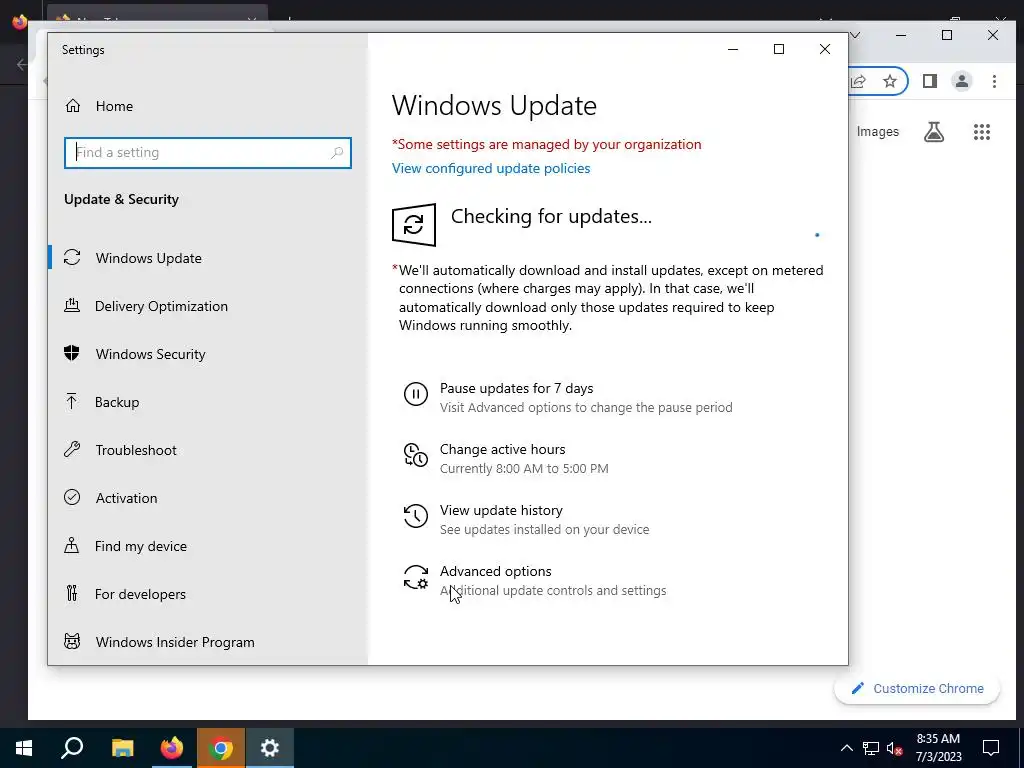The width and height of the screenshot is (1024, 768).
Task: Click View configured update policies link
Action: tap(490, 168)
